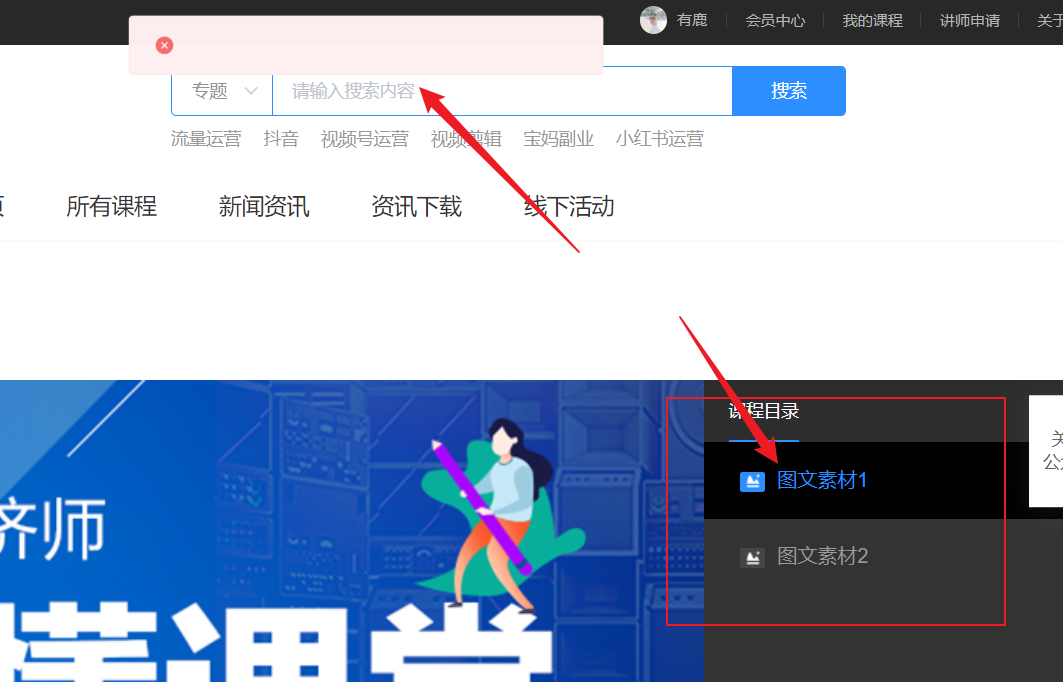Screen dimensions: 1063x682
Task: Open 我的课程 in the top bar
Action: (x=873, y=20)
